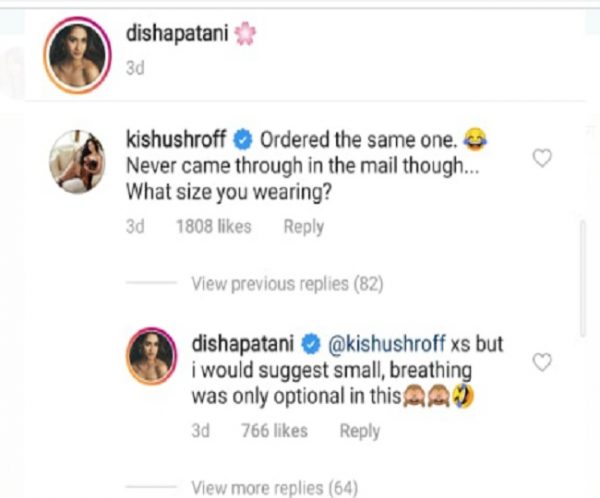Click kishushroff's verified badge
The image size is (600, 498).
point(243,140)
